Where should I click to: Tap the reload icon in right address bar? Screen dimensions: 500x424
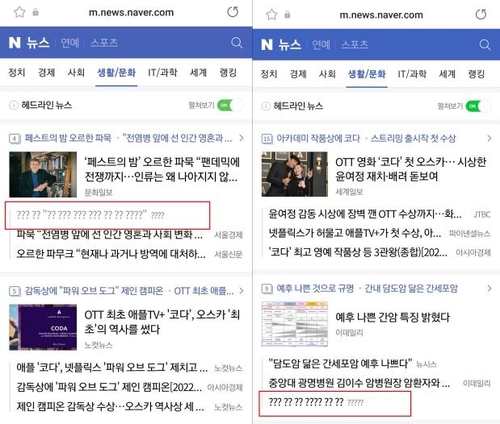pos(481,14)
